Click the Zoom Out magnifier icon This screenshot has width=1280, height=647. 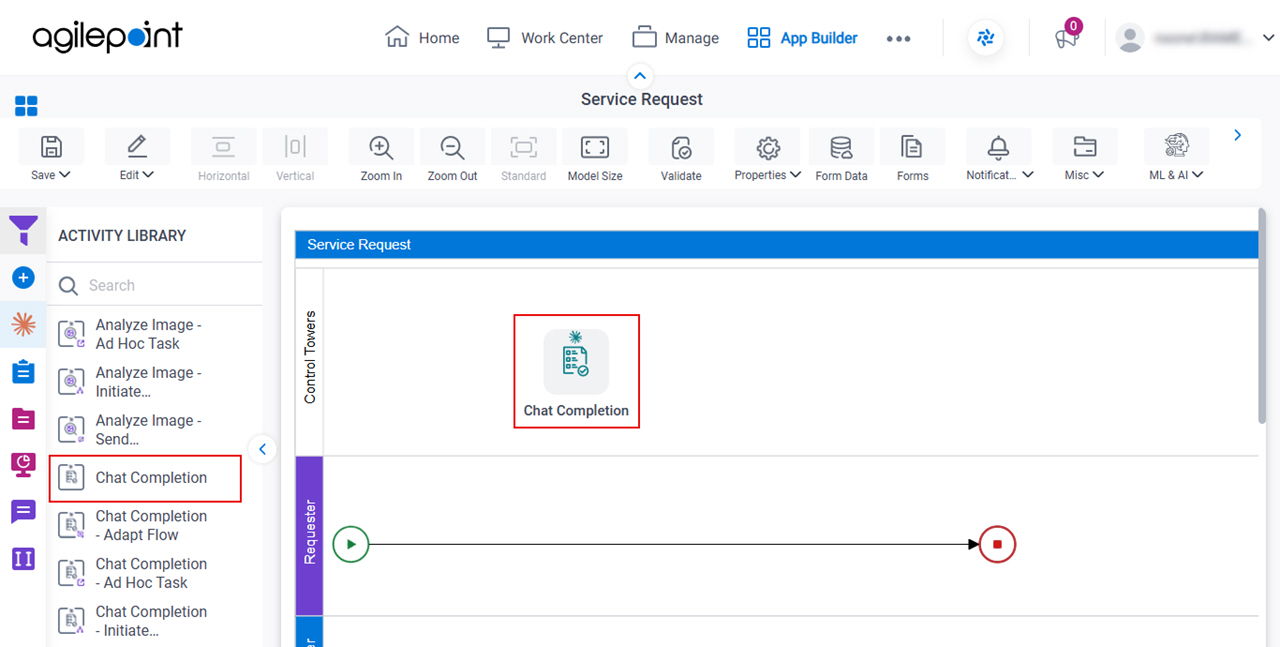(452, 148)
